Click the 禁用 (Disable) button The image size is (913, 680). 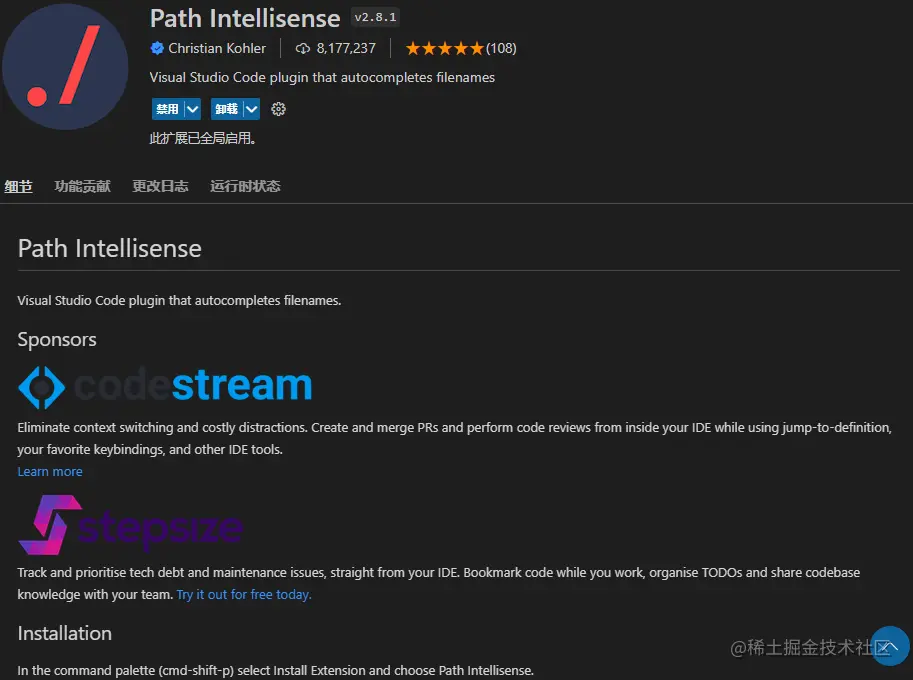tap(168, 109)
